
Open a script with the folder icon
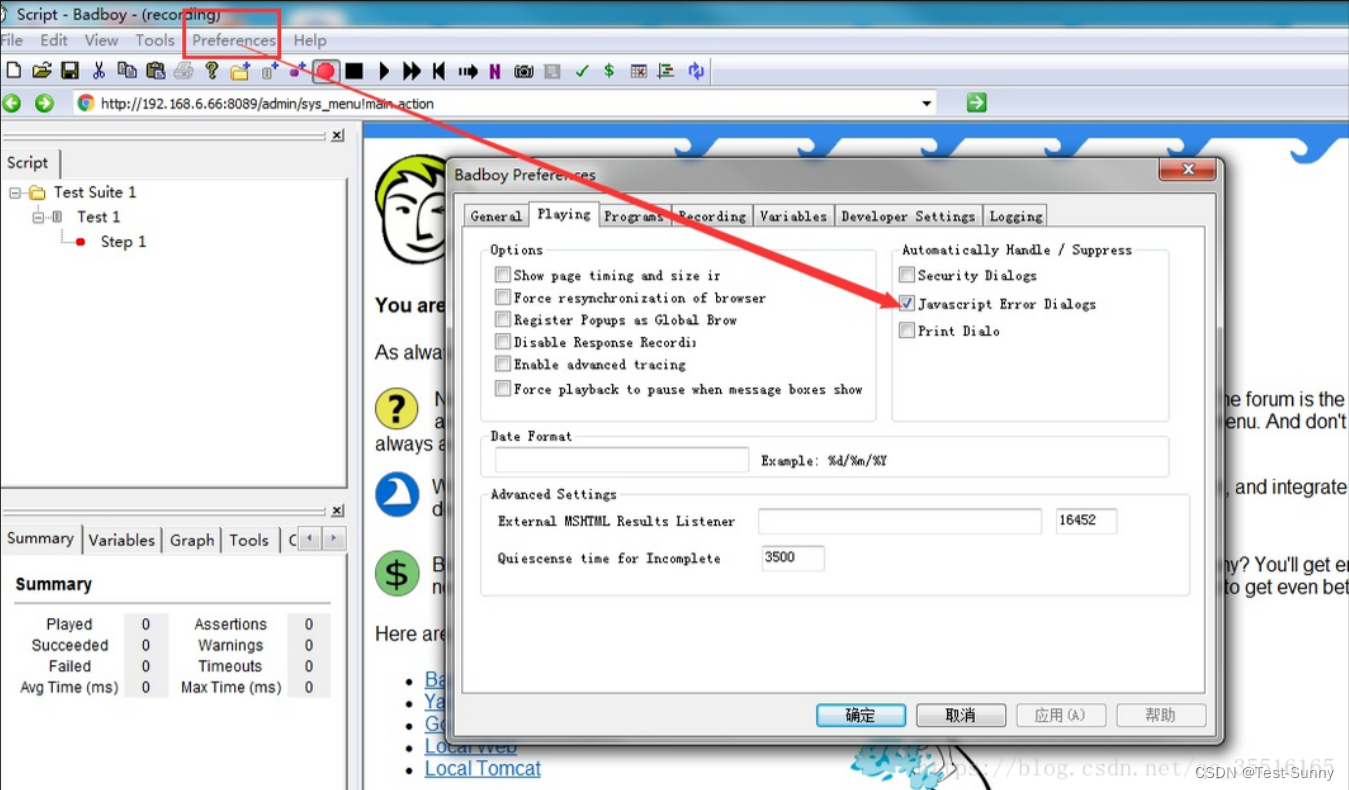pyautogui.click(x=41, y=71)
